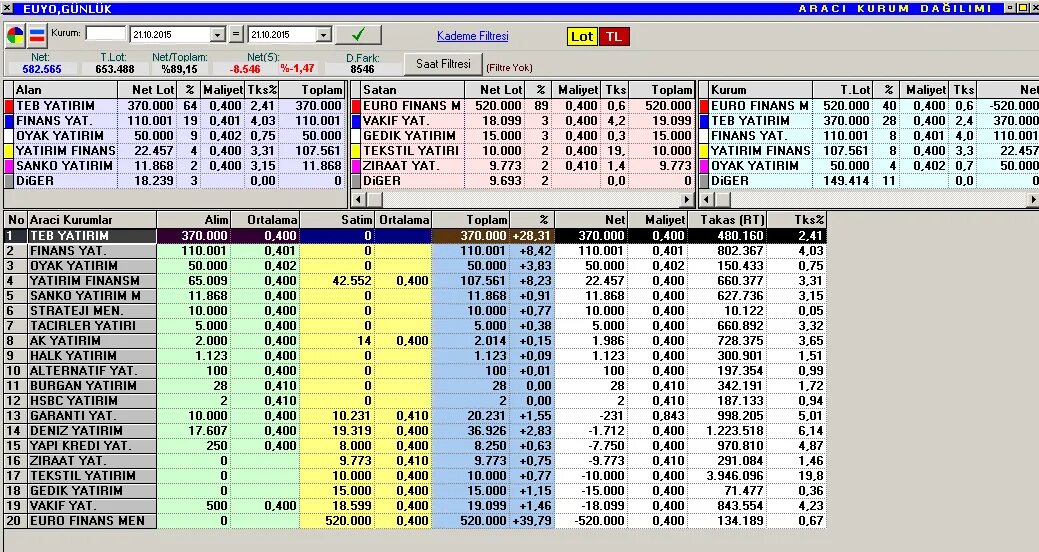Click DiGER row in the Alan panel
Viewport: 1039px width, 552px height.
pos(176,181)
